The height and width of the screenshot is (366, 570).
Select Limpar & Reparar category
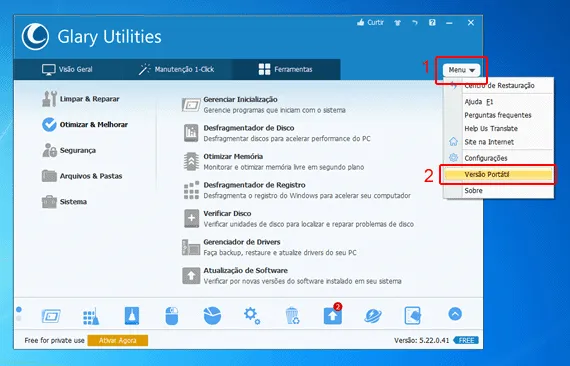click(x=81, y=99)
